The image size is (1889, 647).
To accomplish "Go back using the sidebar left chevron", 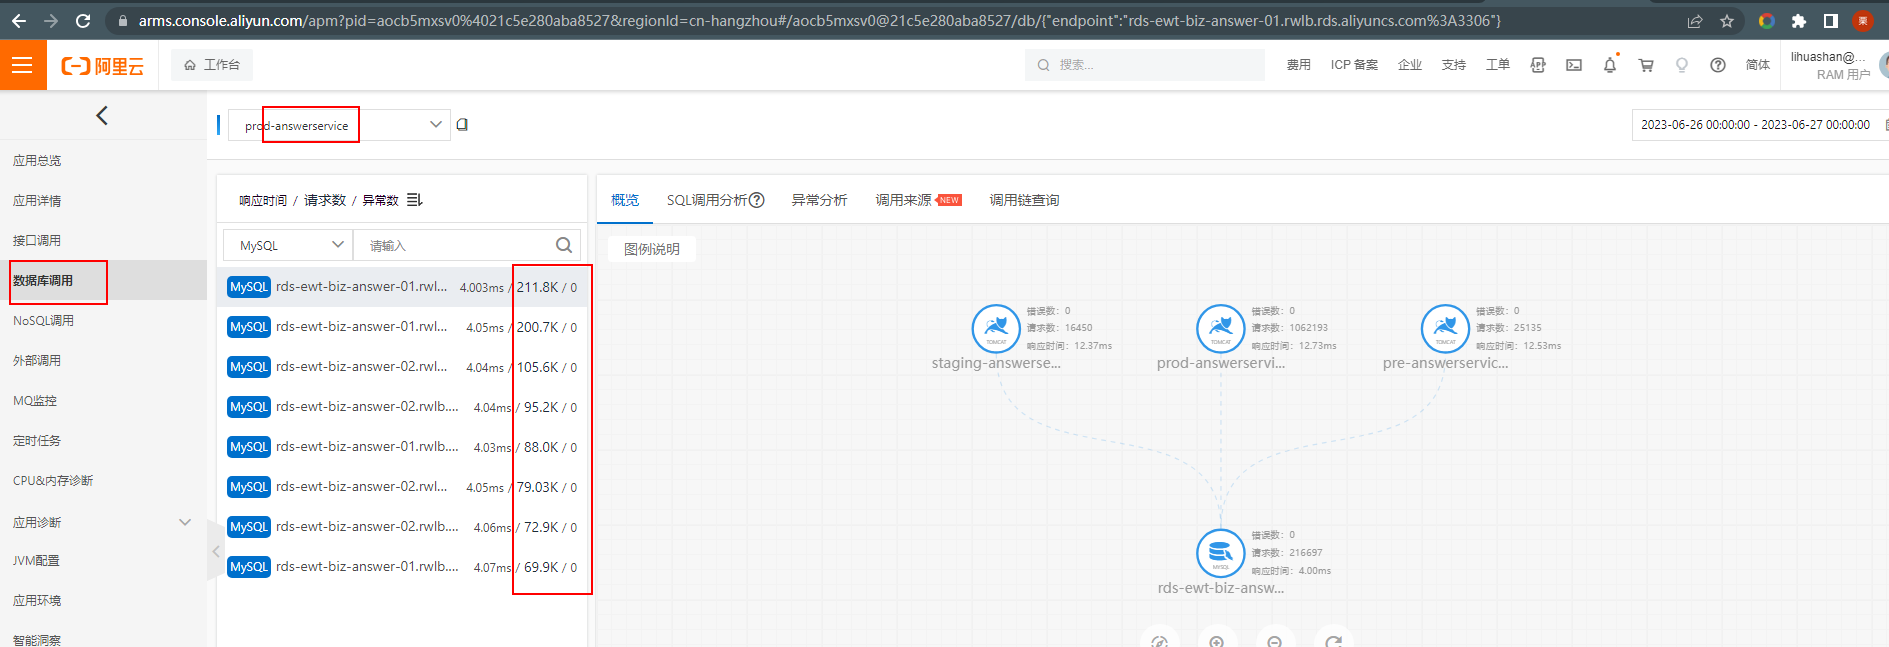I will point(102,115).
